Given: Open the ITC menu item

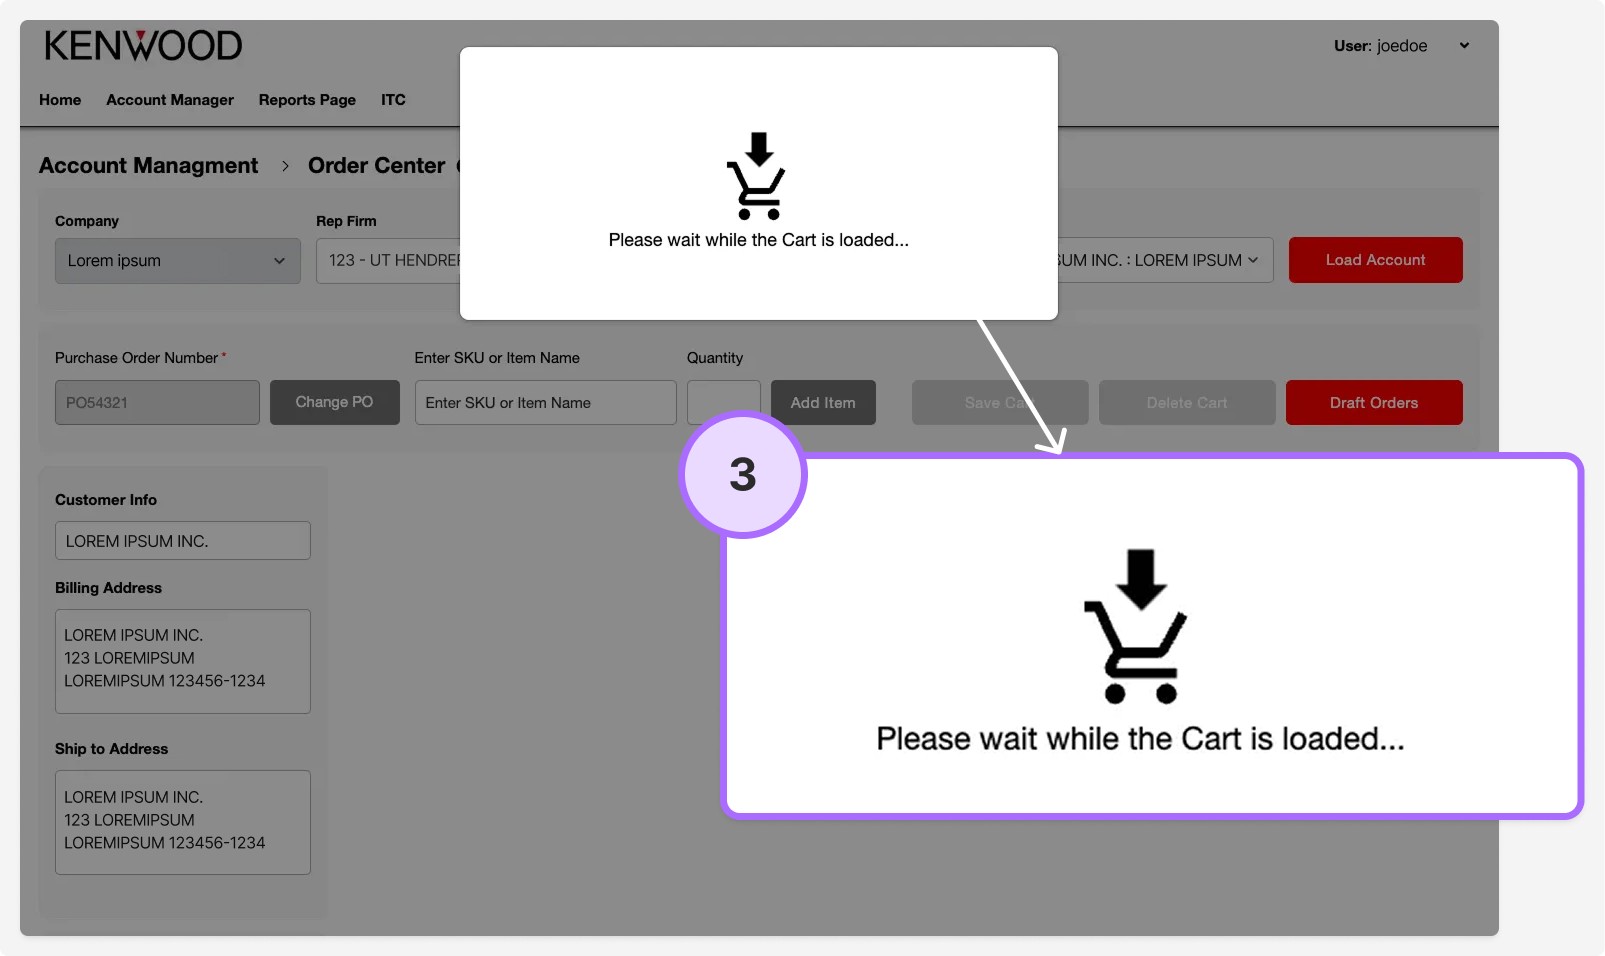Looking at the screenshot, I should [x=392, y=100].
